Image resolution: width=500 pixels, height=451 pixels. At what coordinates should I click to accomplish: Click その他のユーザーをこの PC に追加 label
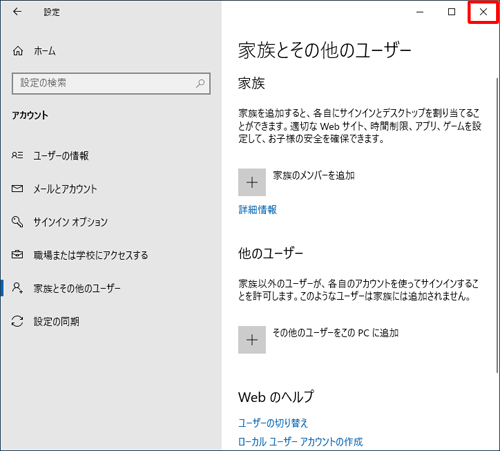coord(336,333)
